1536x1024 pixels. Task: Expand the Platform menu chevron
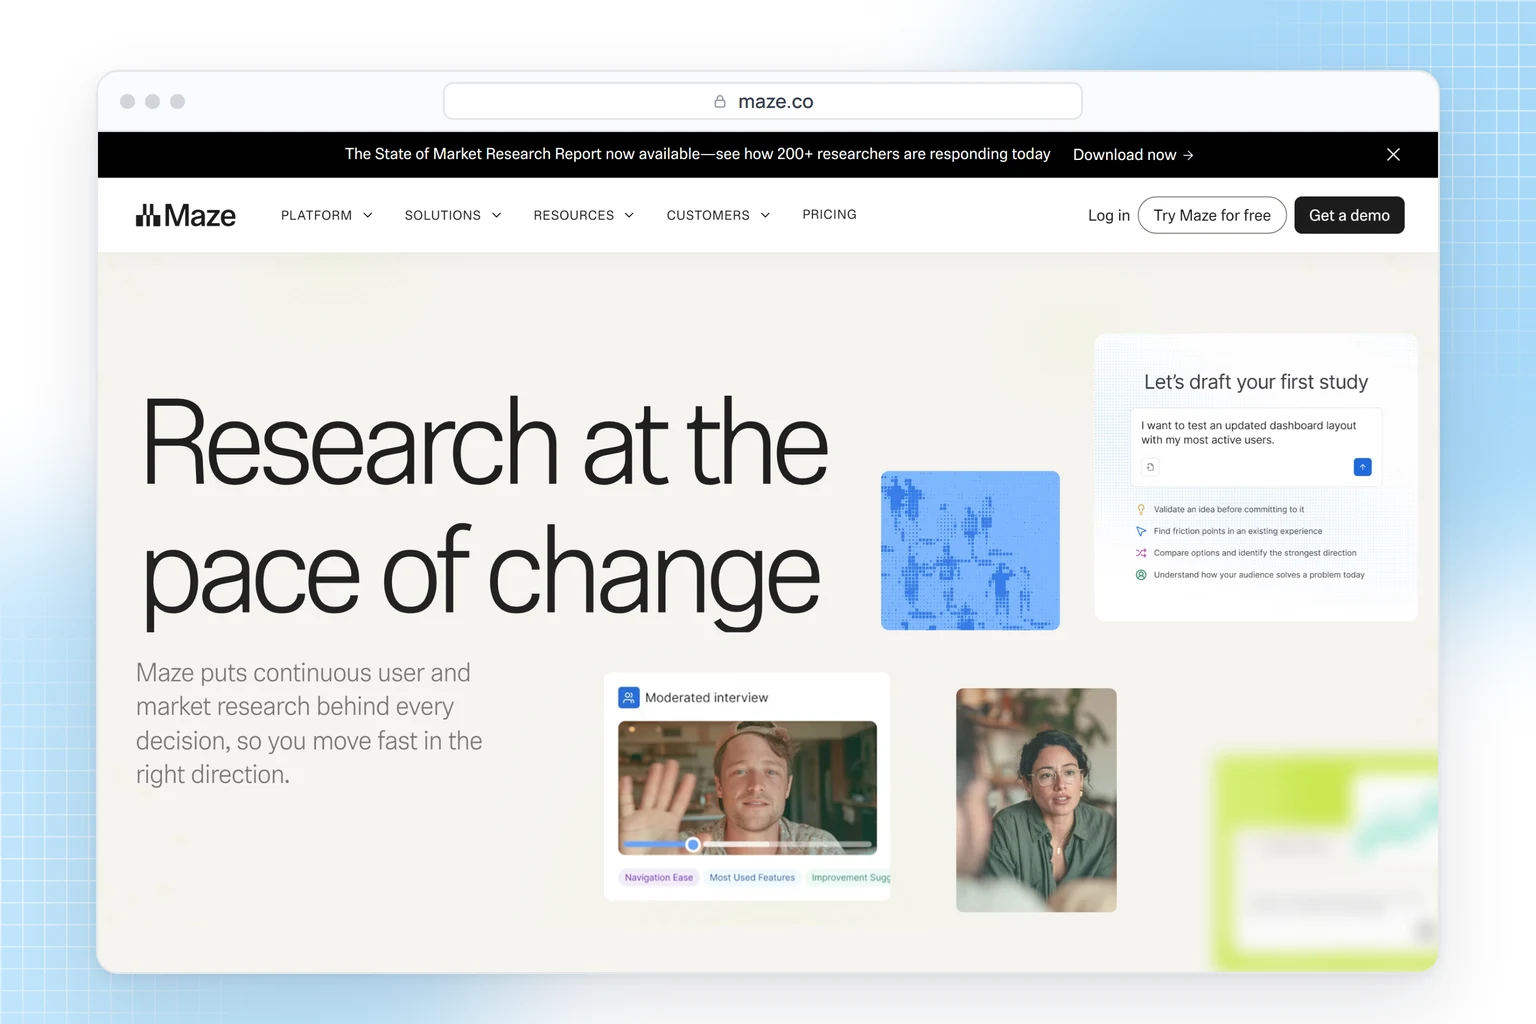(368, 215)
